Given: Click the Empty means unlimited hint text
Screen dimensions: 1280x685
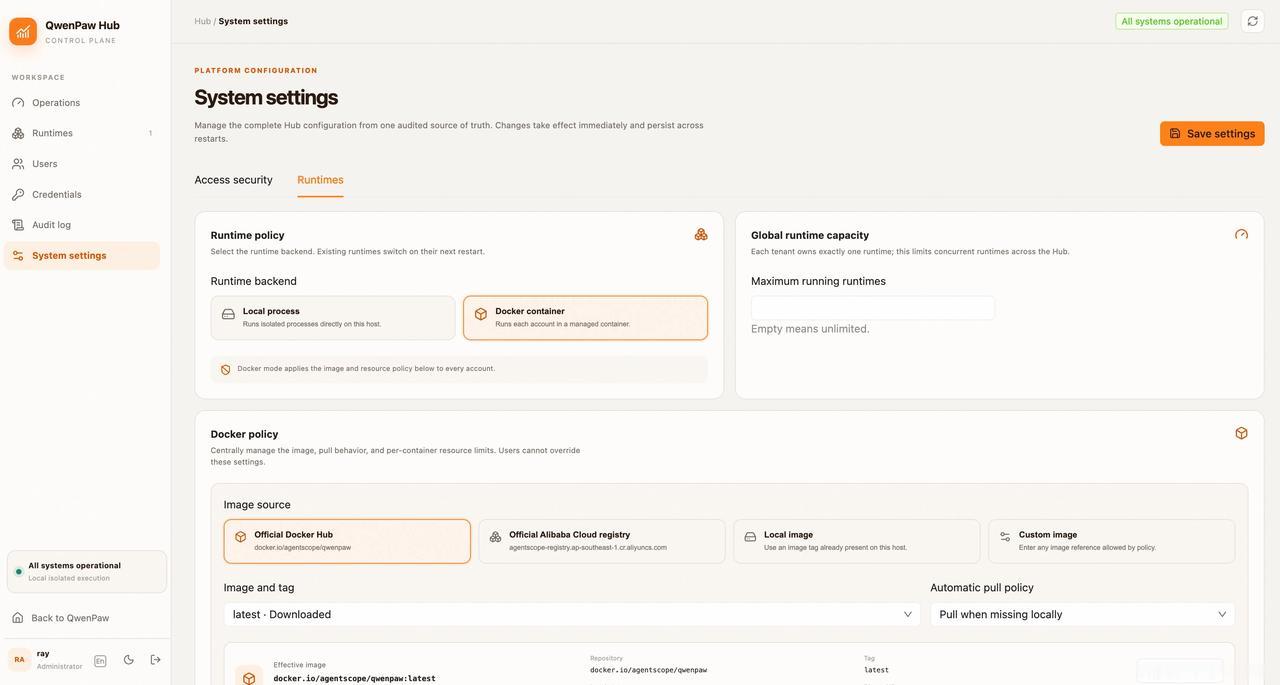Looking at the screenshot, I should click(x=810, y=329).
